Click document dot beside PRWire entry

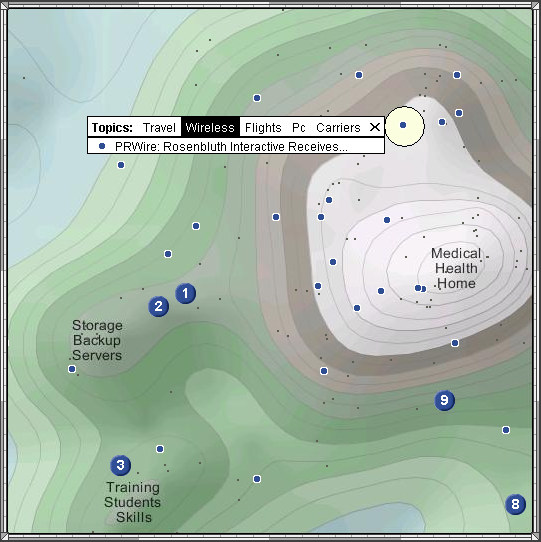(x=102, y=146)
